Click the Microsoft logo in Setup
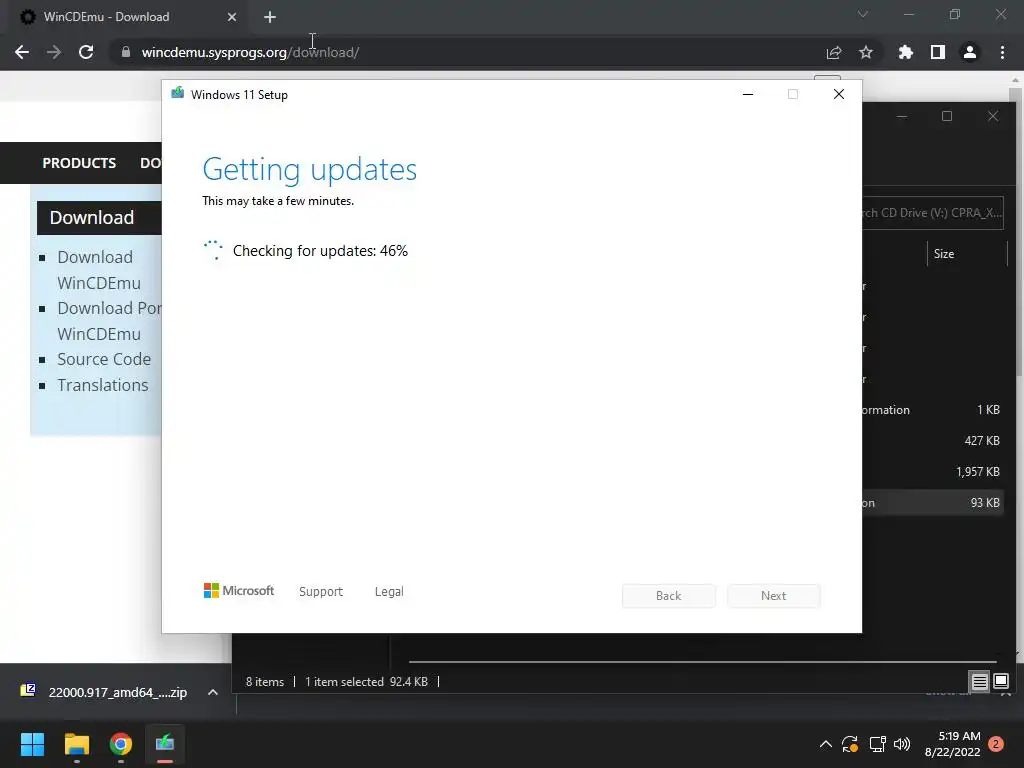This screenshot has width=1024, height=768. pos(238,591)
